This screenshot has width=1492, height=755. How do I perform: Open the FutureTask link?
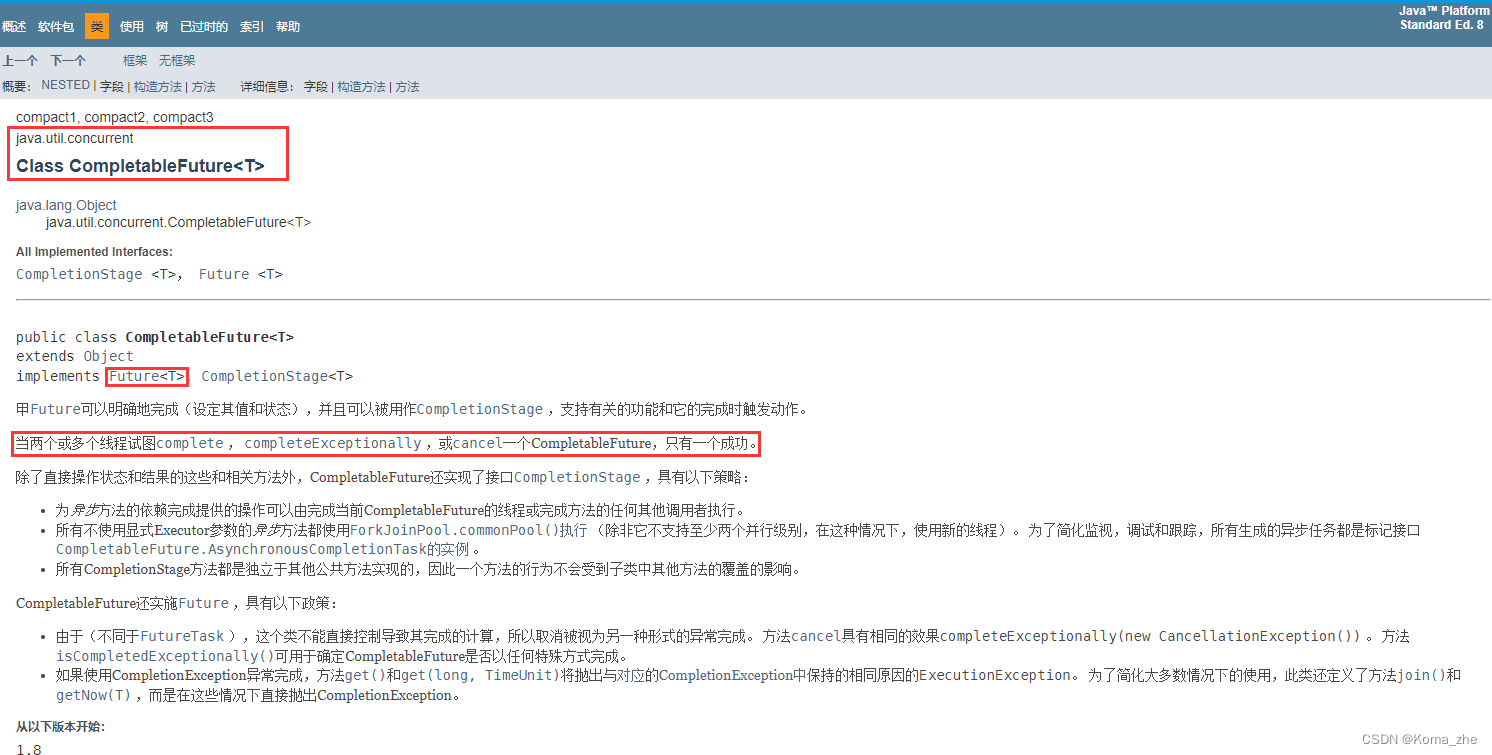click(182, 636)
